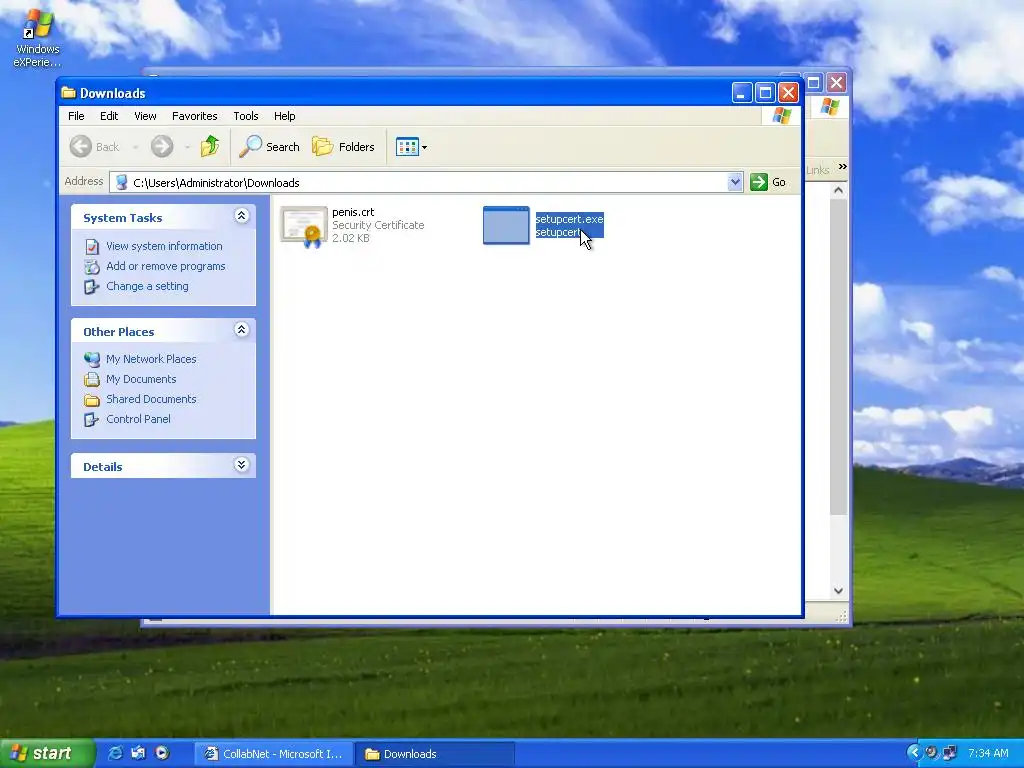1024x768 pixels.
Task: Collapse the System Tasks panel
Action: [242, 216]
